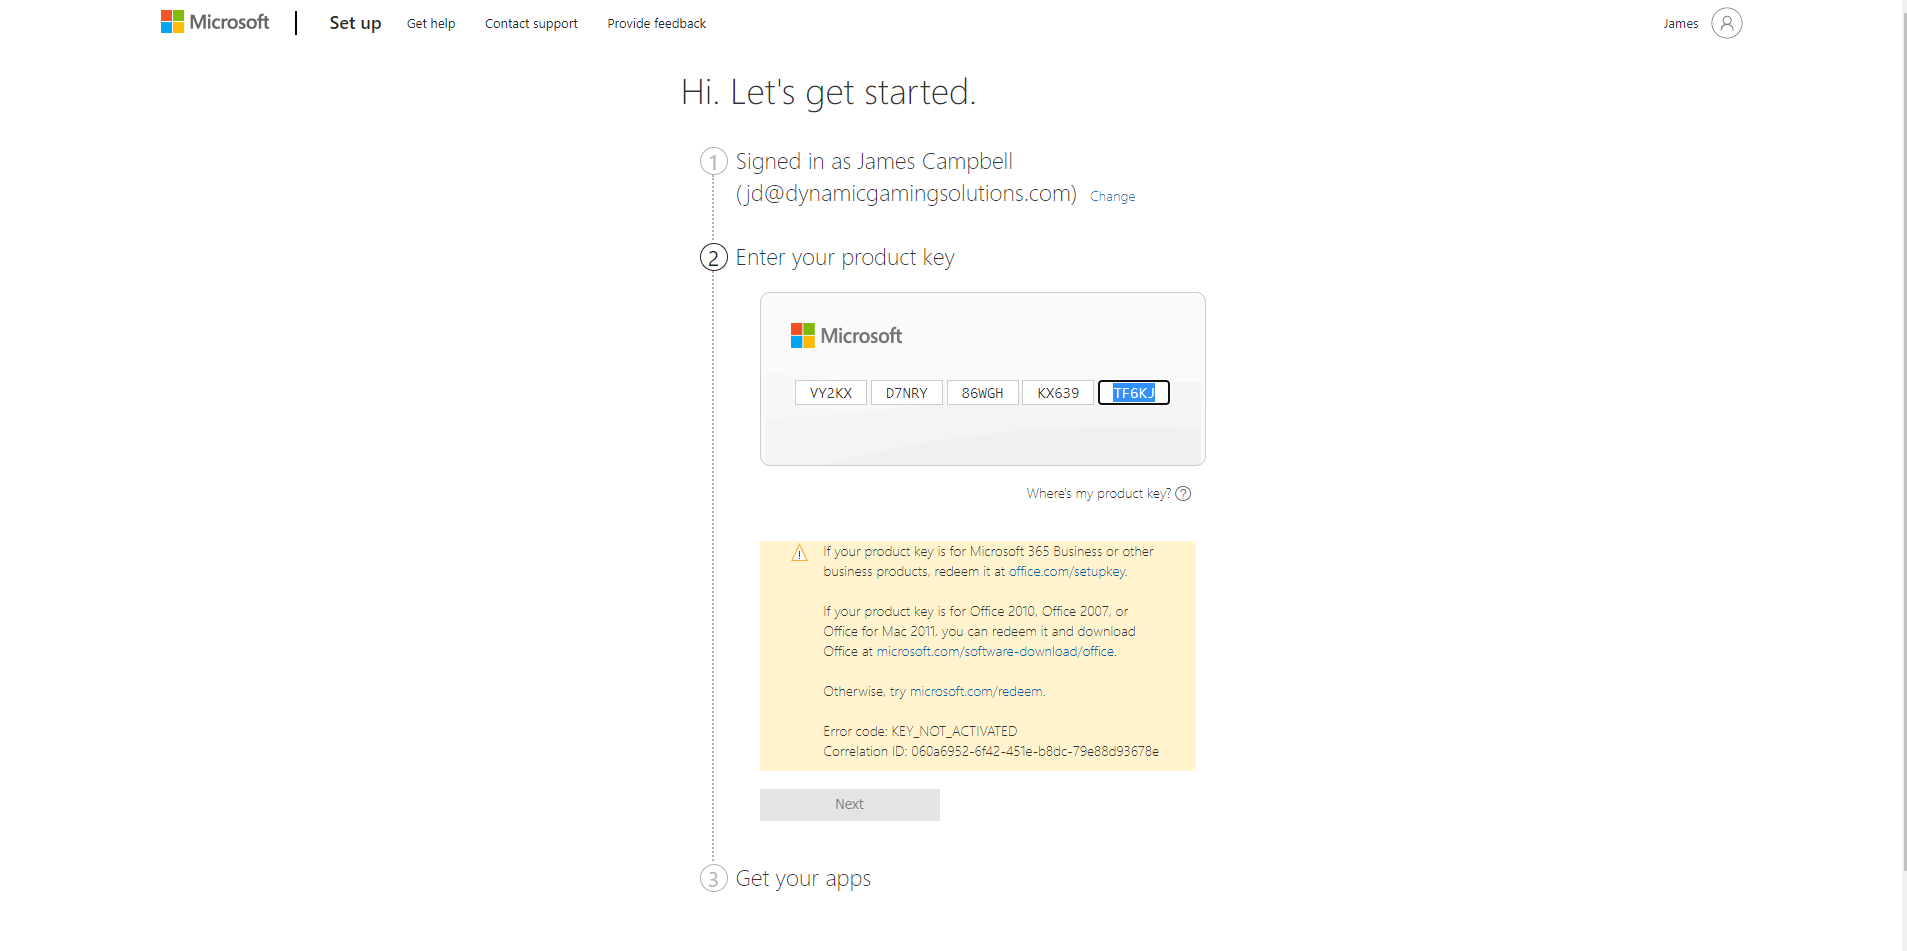Click the Microsoft logo in header

[215, 22]
